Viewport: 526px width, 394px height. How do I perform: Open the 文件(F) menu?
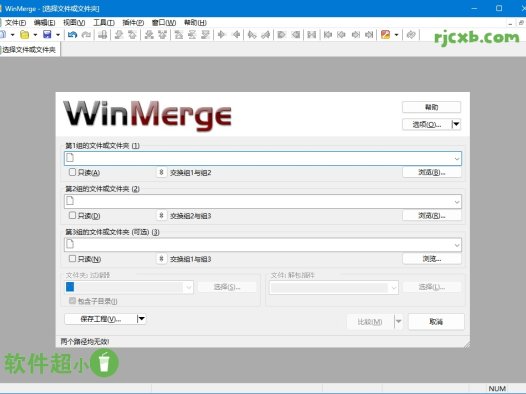[15, 22]
